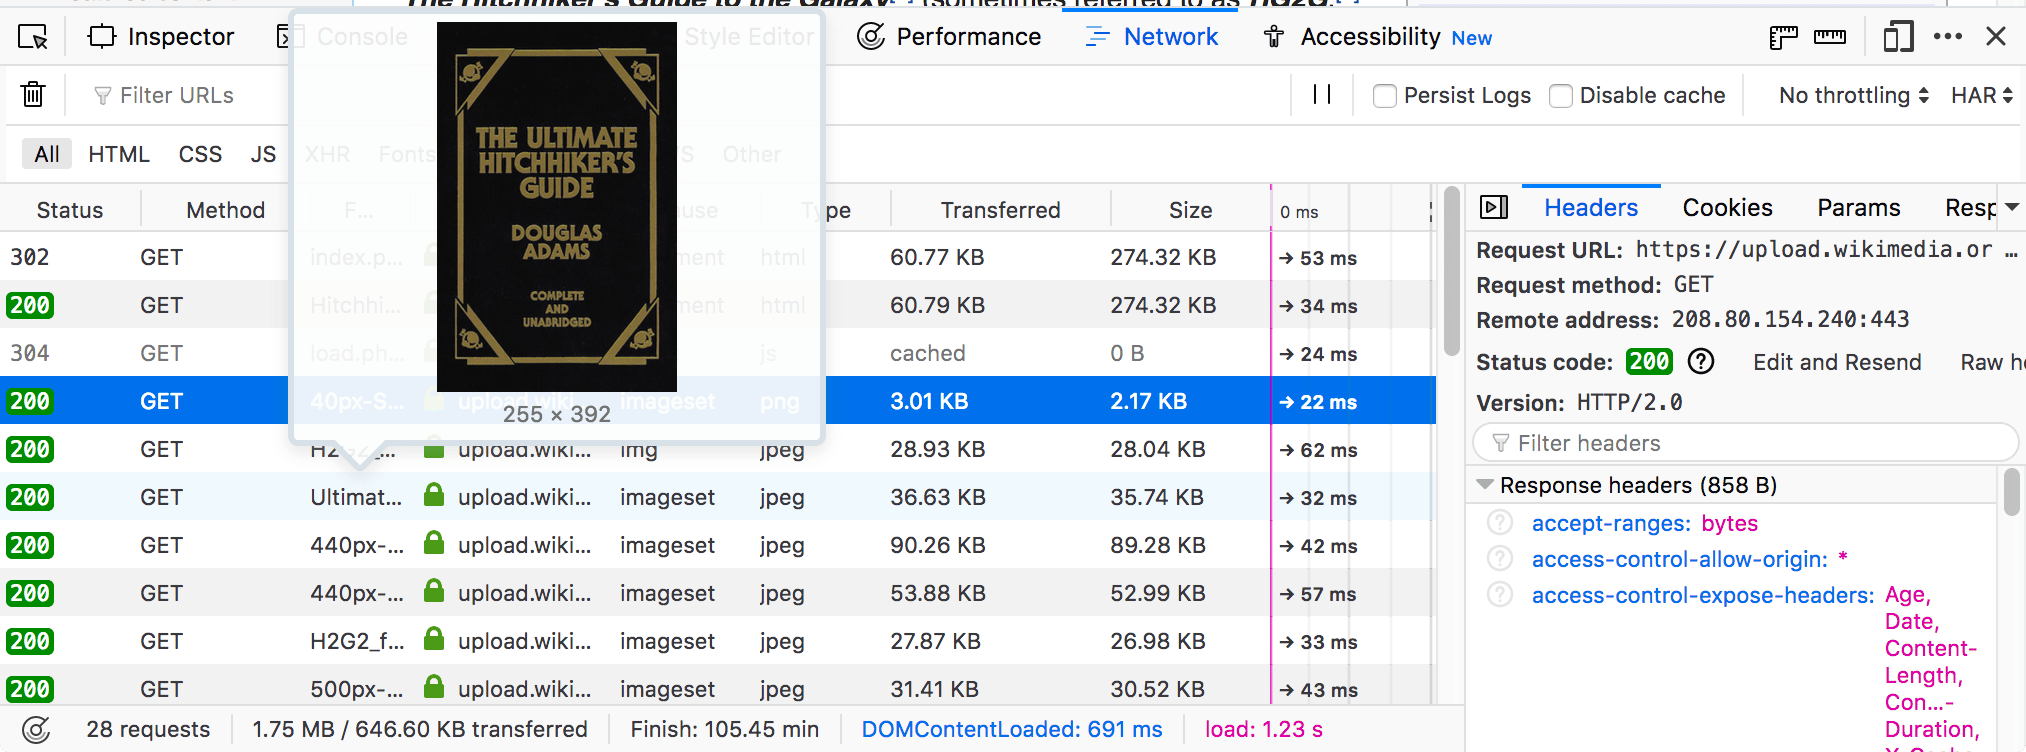
Task: Filter requests by JS
Action: (263, 154)
